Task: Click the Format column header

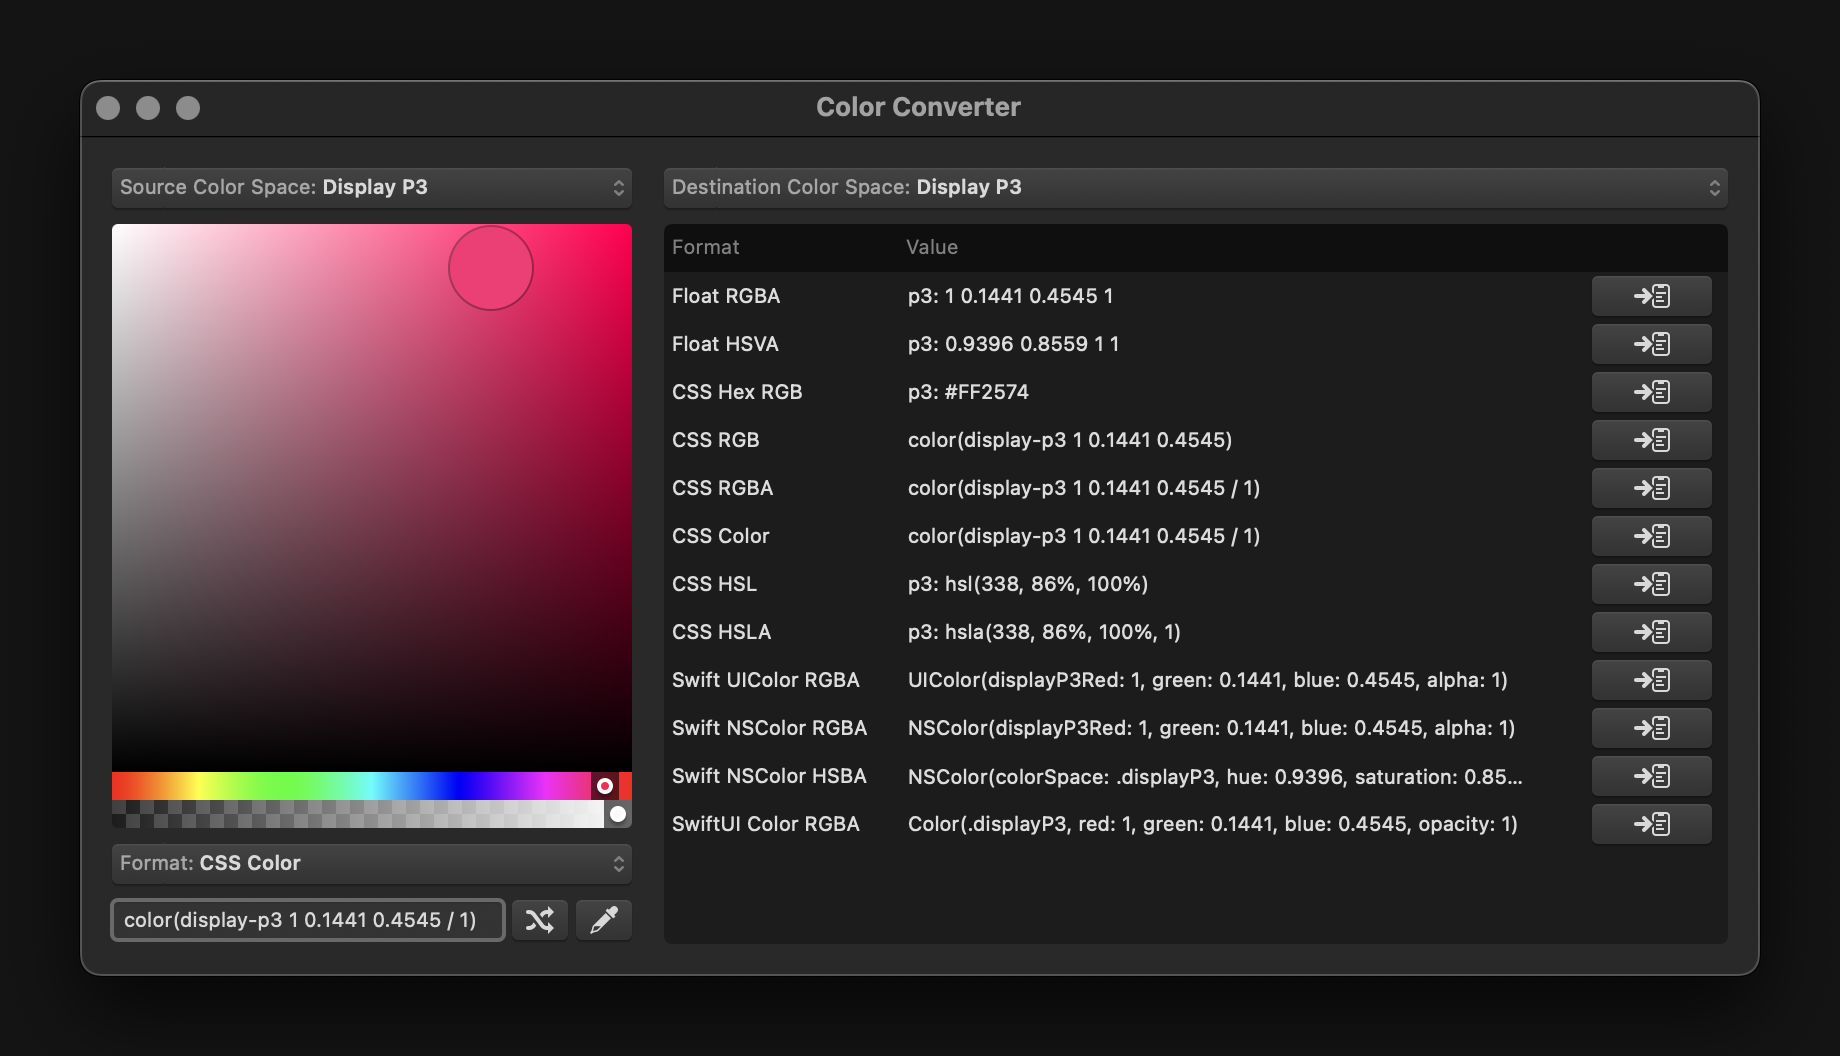Action: click(706, 247)
